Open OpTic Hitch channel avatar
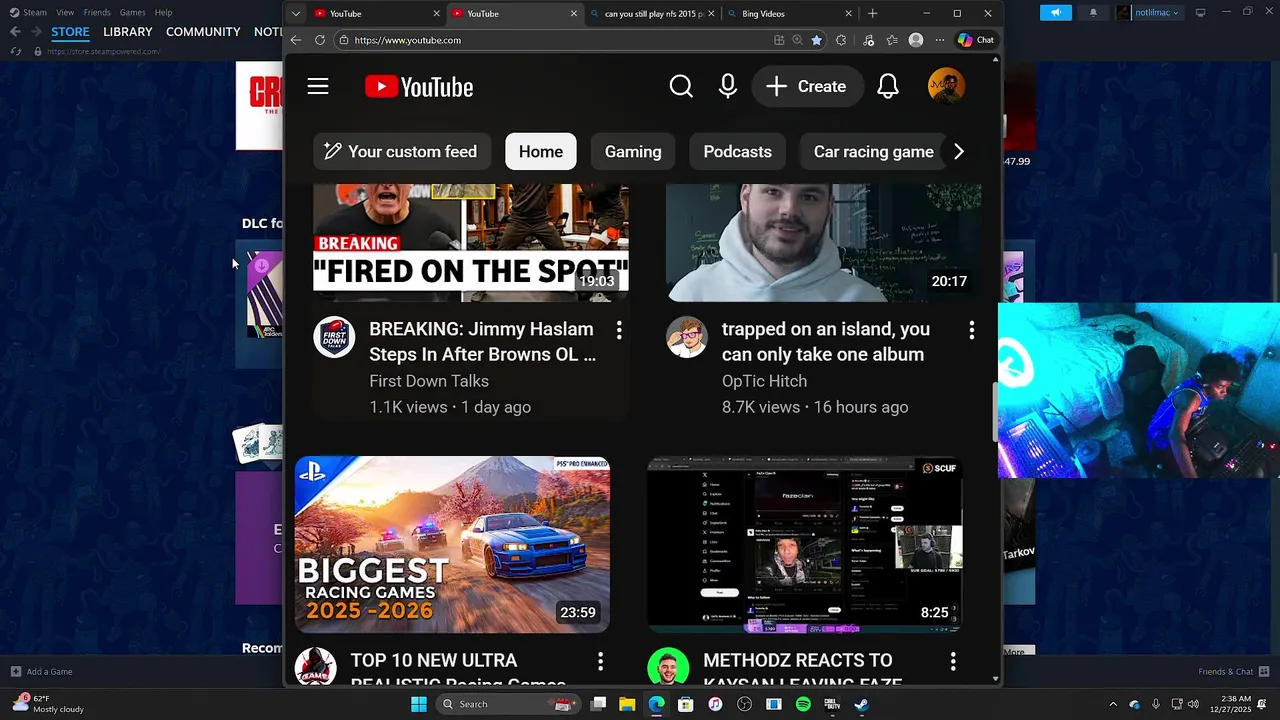Image resolution: width=1280 pixels, height=720 pixels. (x=687, y=338)
